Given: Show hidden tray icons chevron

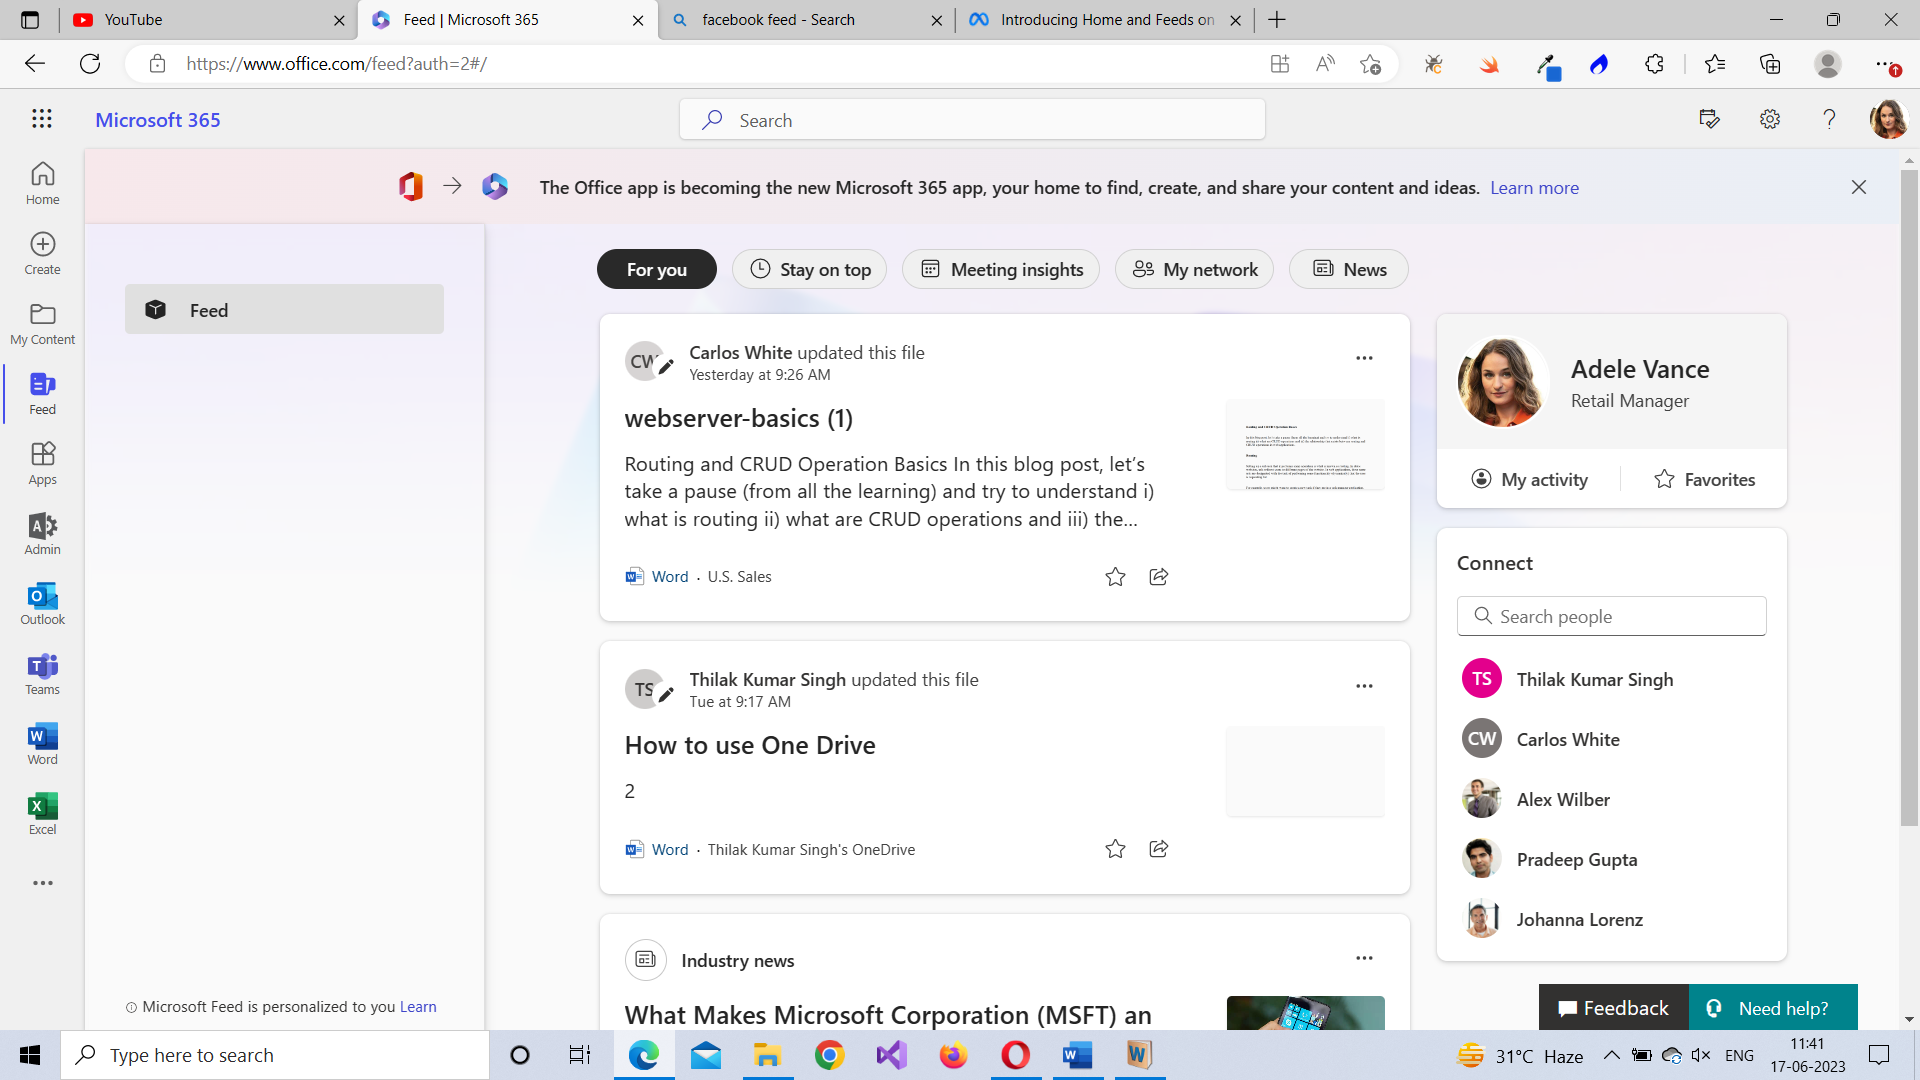Looking at the screenshot, I should (x=1611, y=1055).
